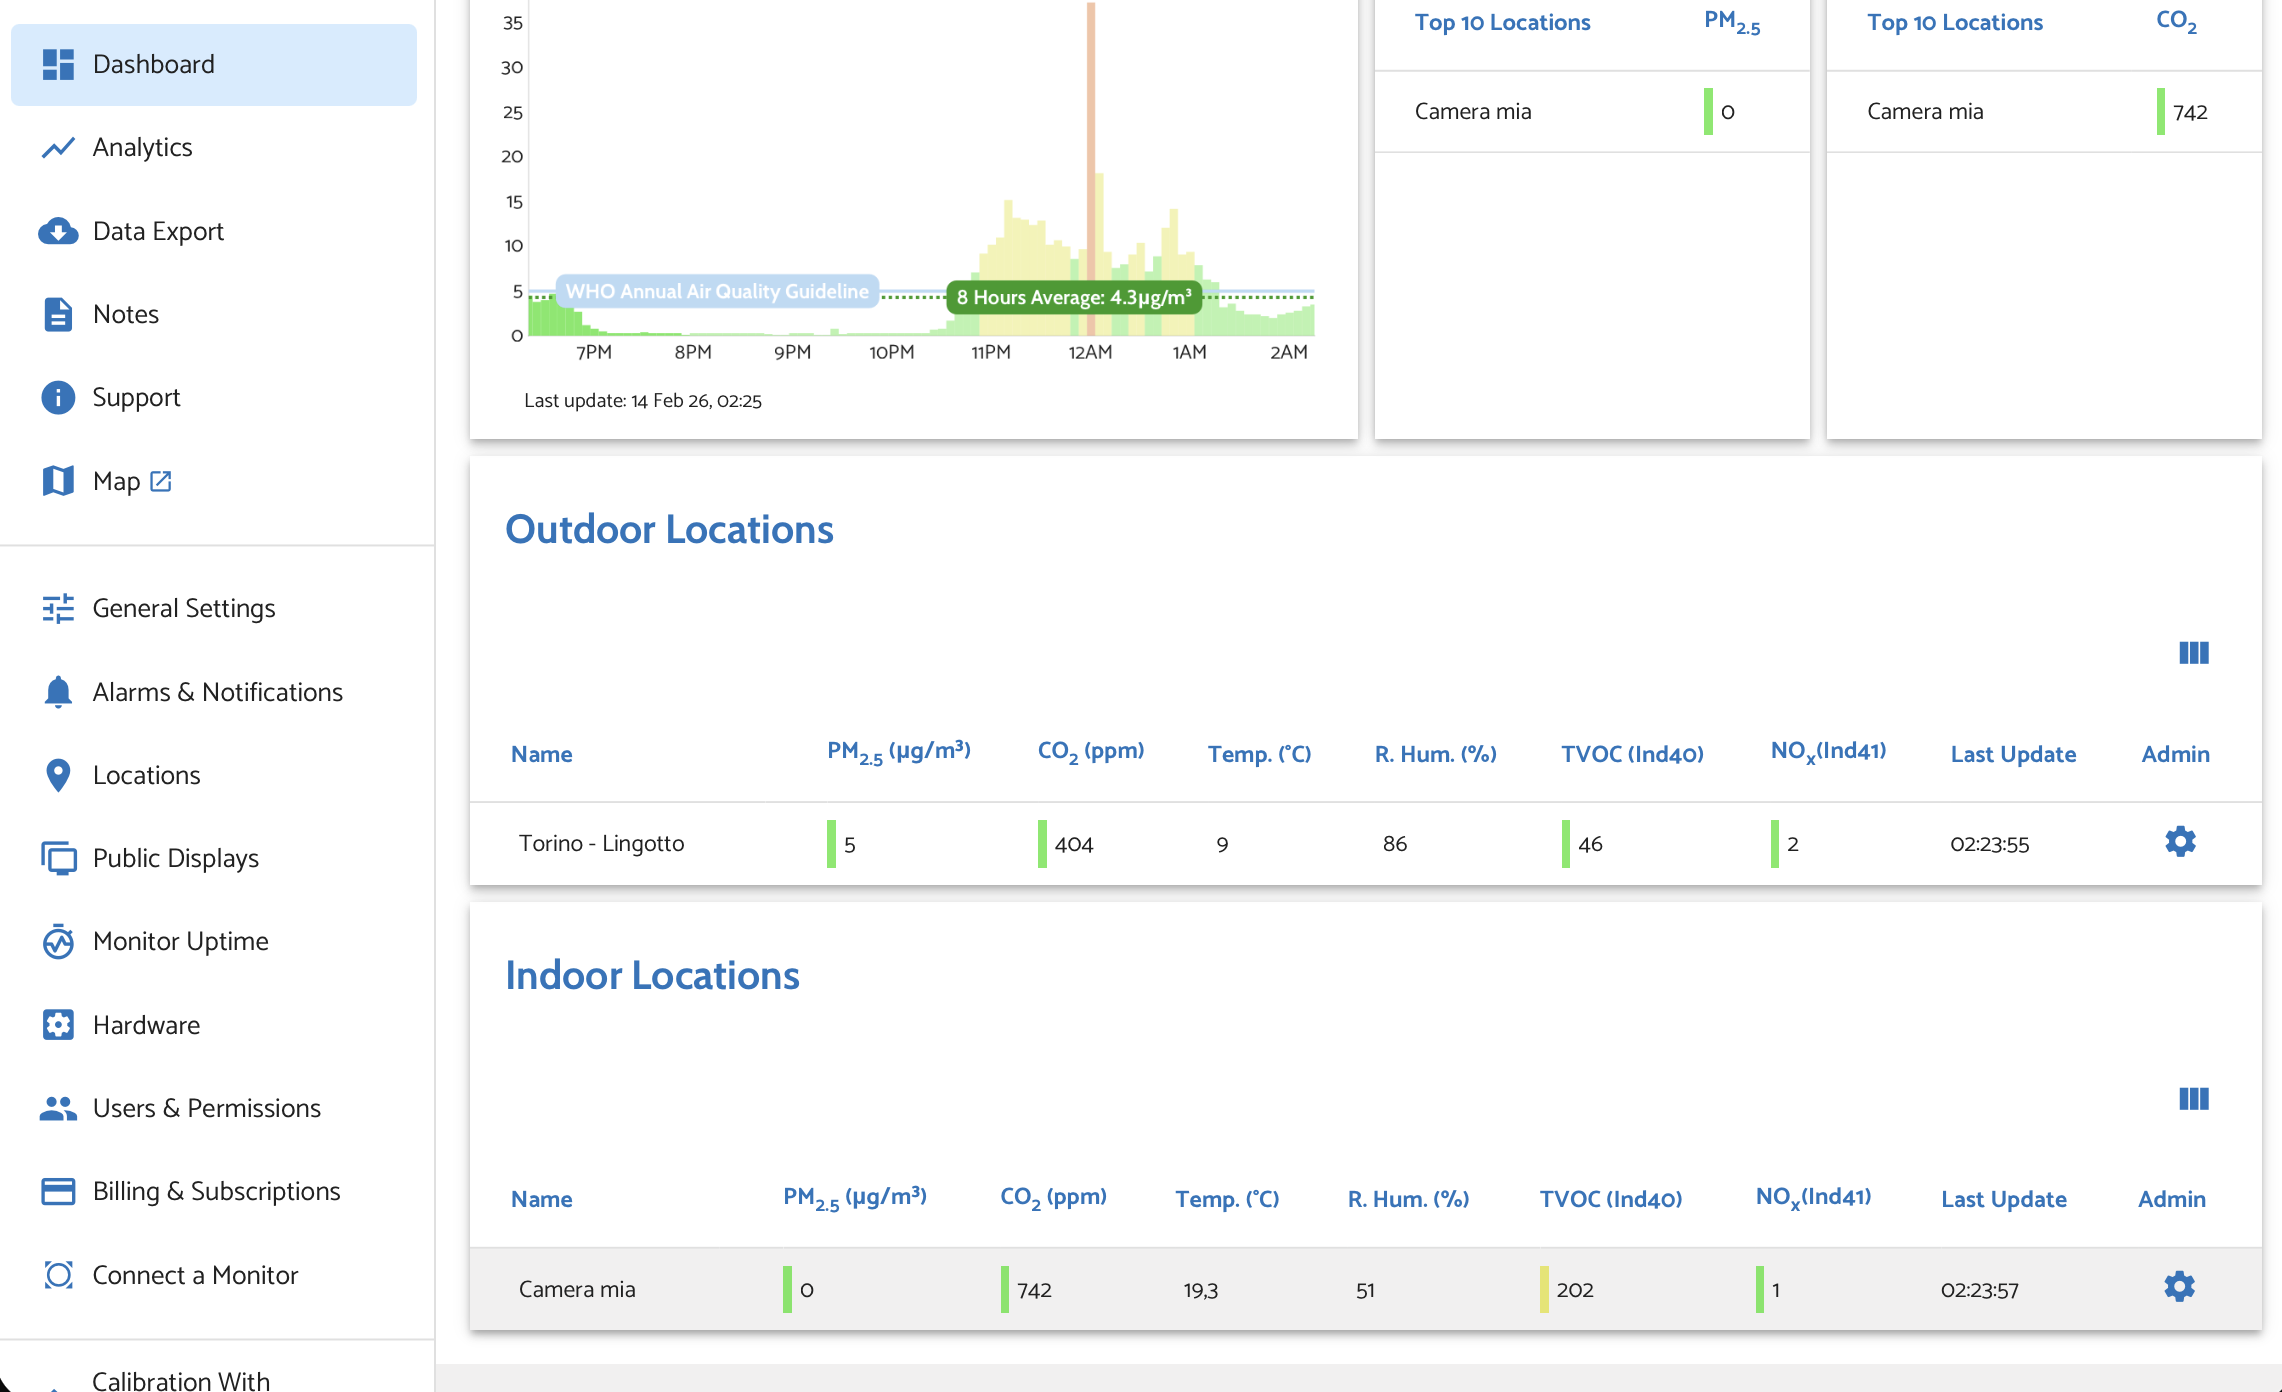Open the Indoor Locations column selector icon
Viewport: 2282px width, 1392px height.
[x=2193, y=1099]
